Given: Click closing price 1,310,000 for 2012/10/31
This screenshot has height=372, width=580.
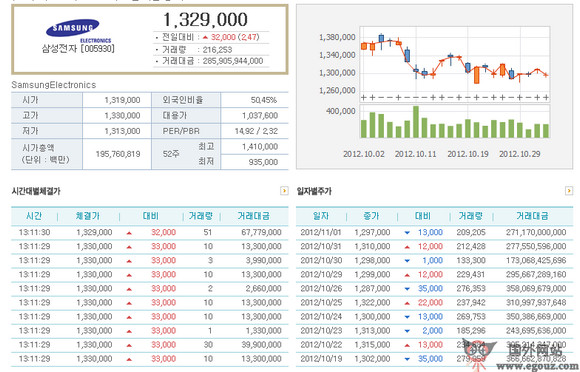Looking at the screenshot, I should [372, 246].
